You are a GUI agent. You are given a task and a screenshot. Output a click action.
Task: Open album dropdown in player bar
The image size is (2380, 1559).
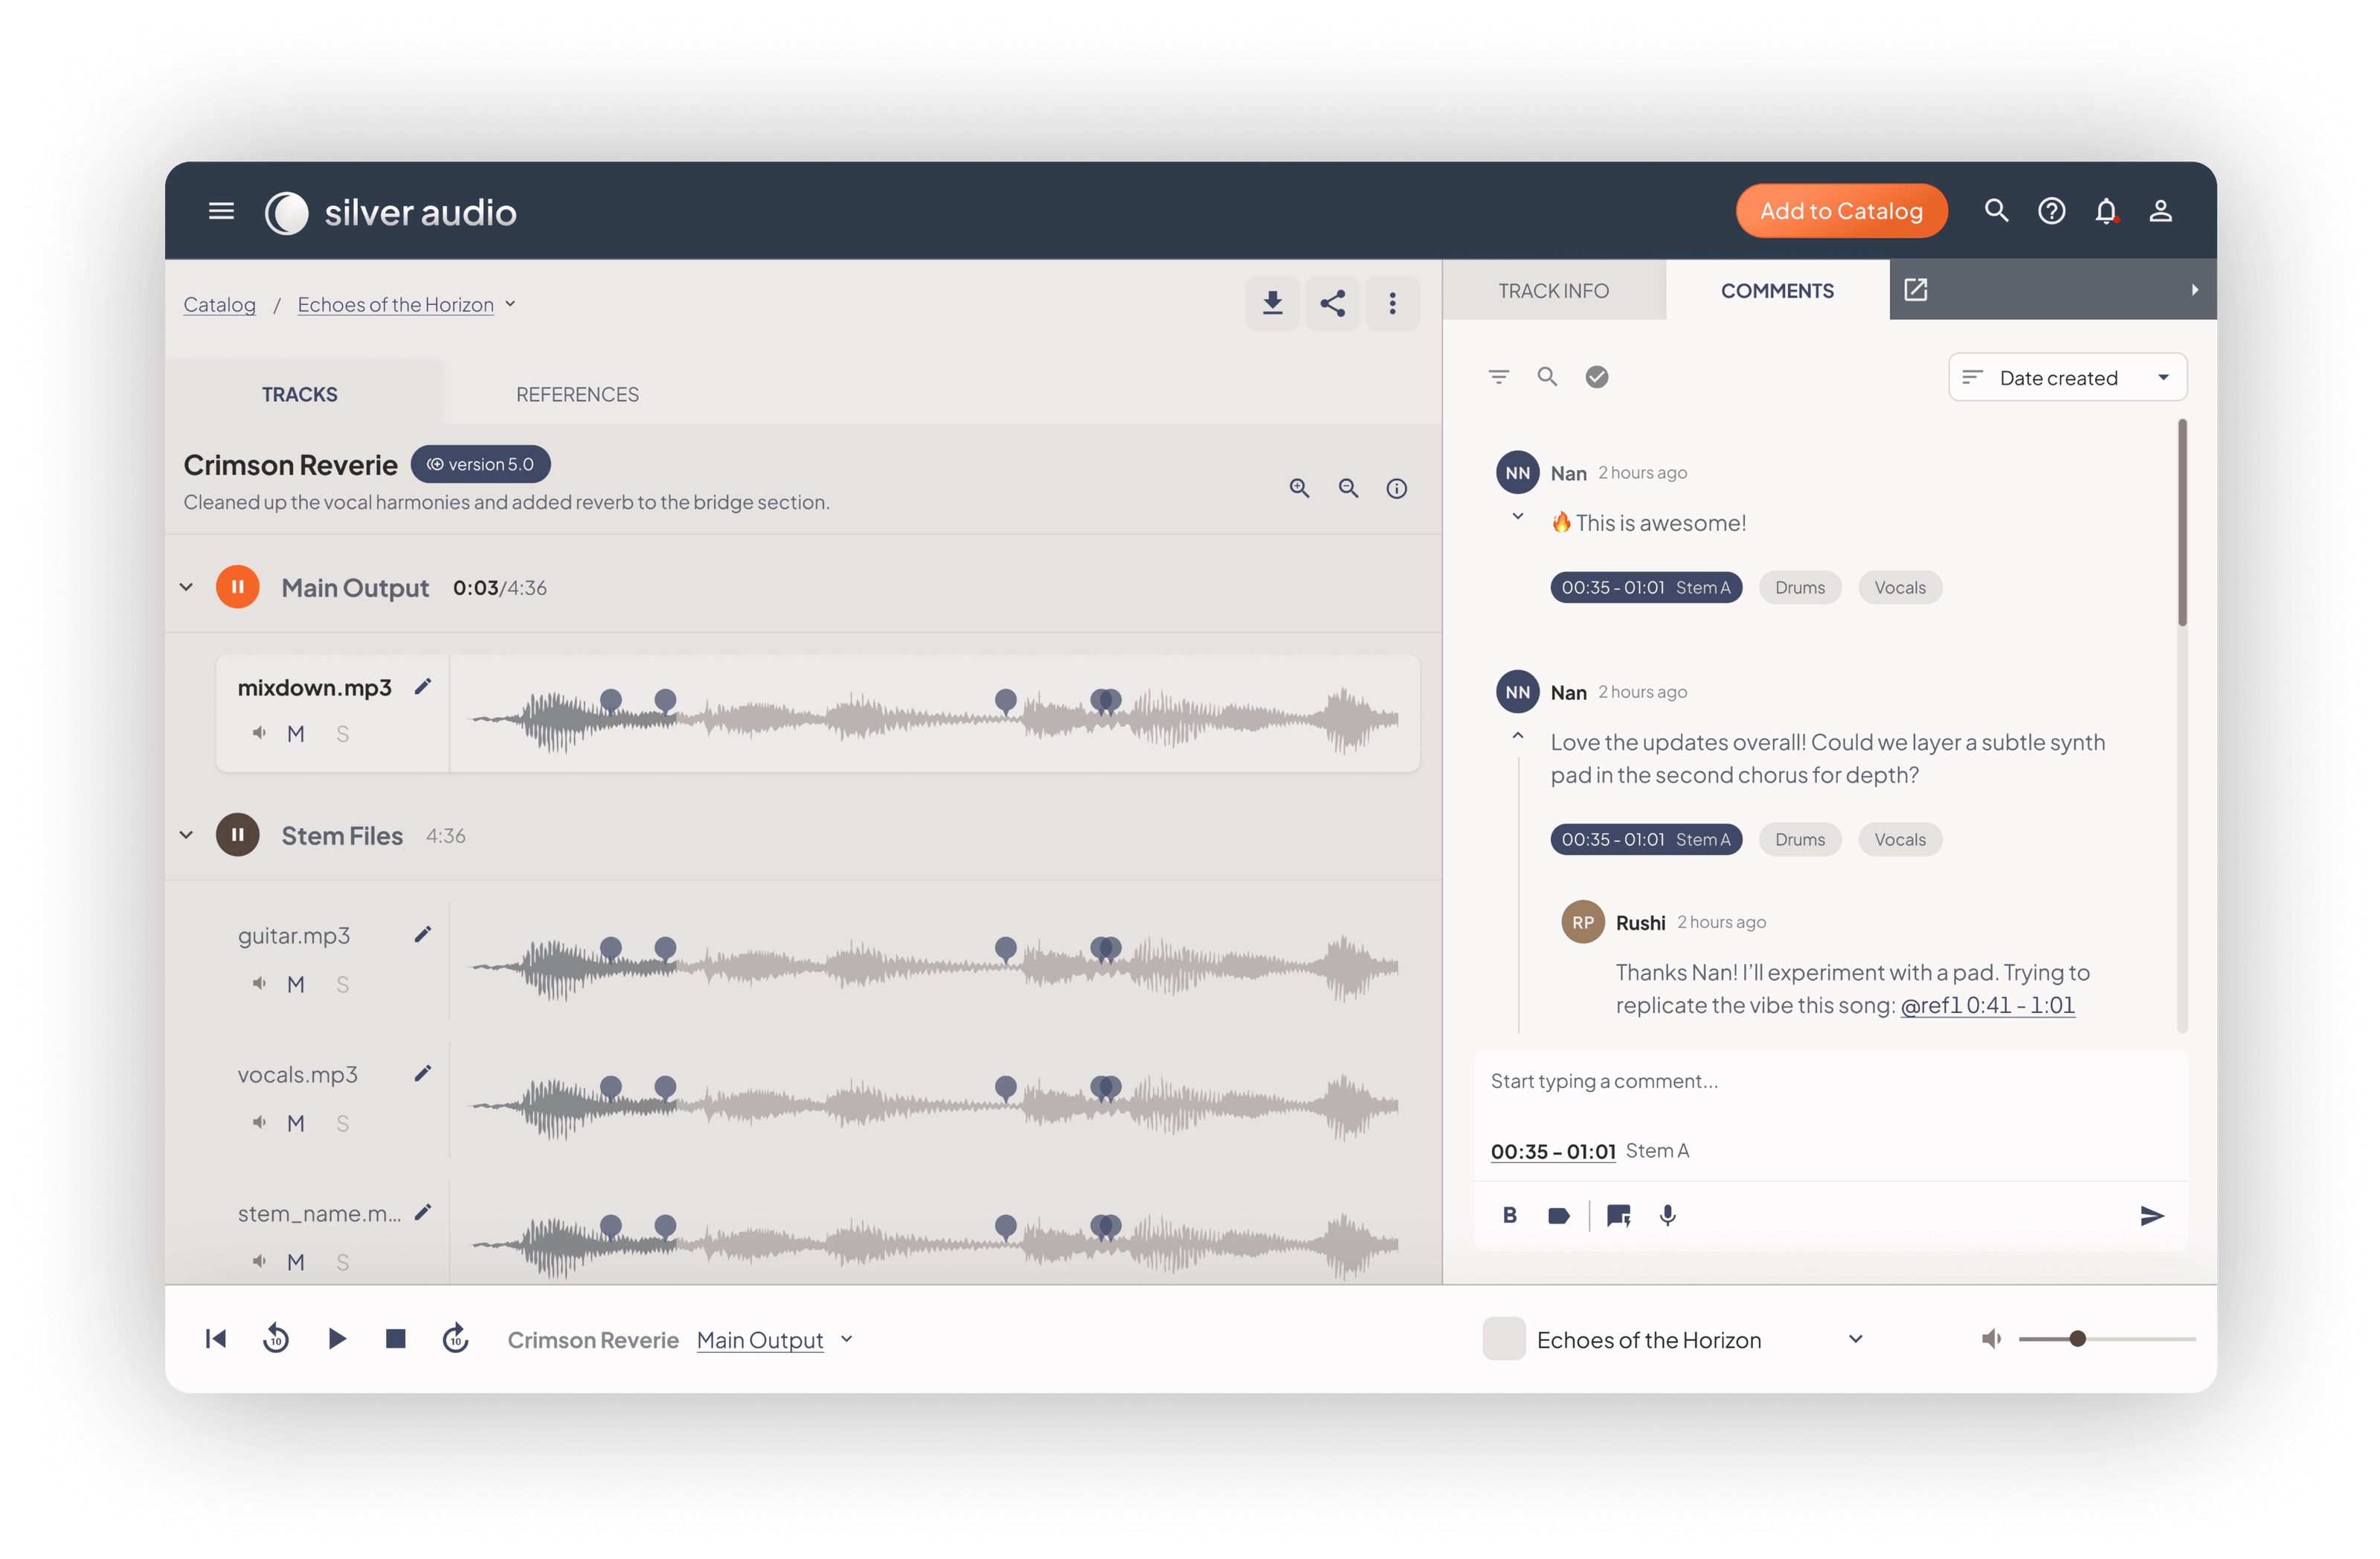pos(1856,1339)
